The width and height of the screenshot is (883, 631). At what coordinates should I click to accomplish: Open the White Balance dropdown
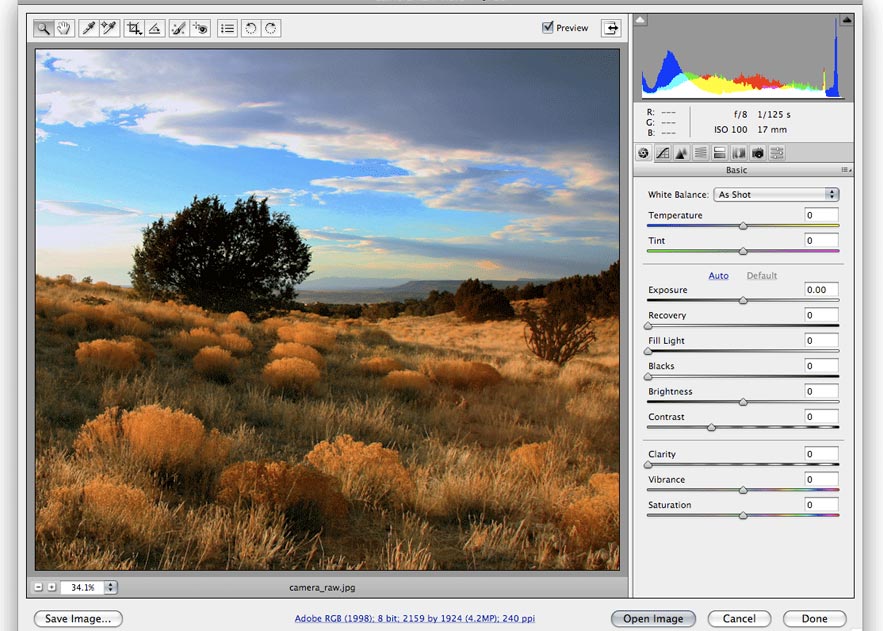pyautogui.click(x=776, y=194)
